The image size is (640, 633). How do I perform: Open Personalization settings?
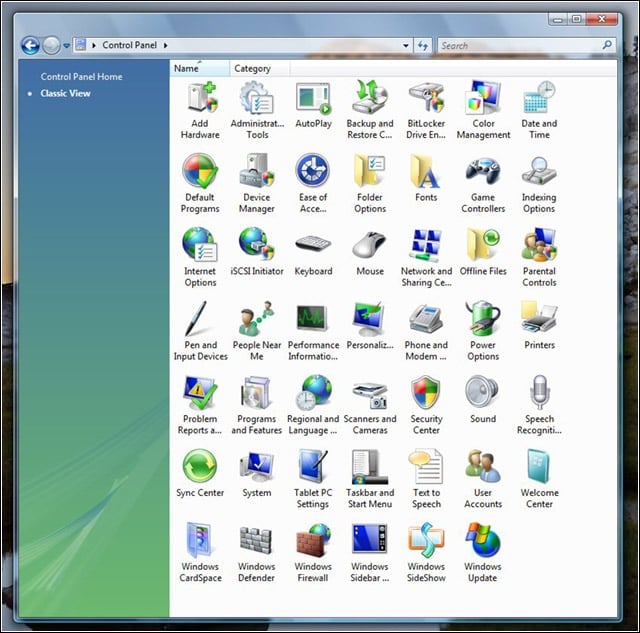370,326
